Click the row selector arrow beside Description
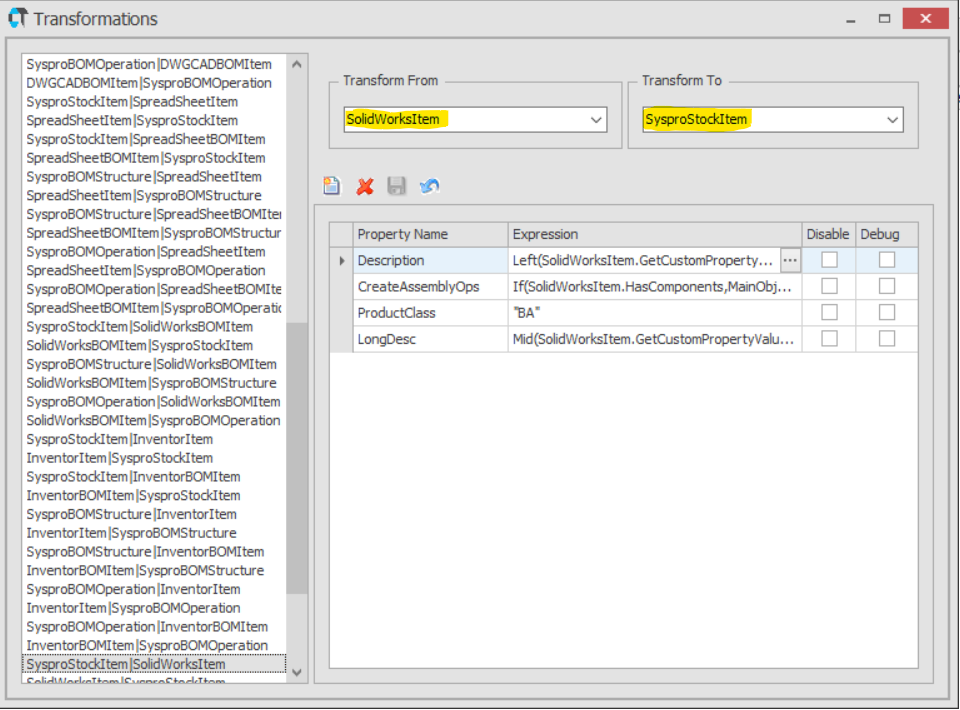The image size is (960, 710). pos(342,261)
